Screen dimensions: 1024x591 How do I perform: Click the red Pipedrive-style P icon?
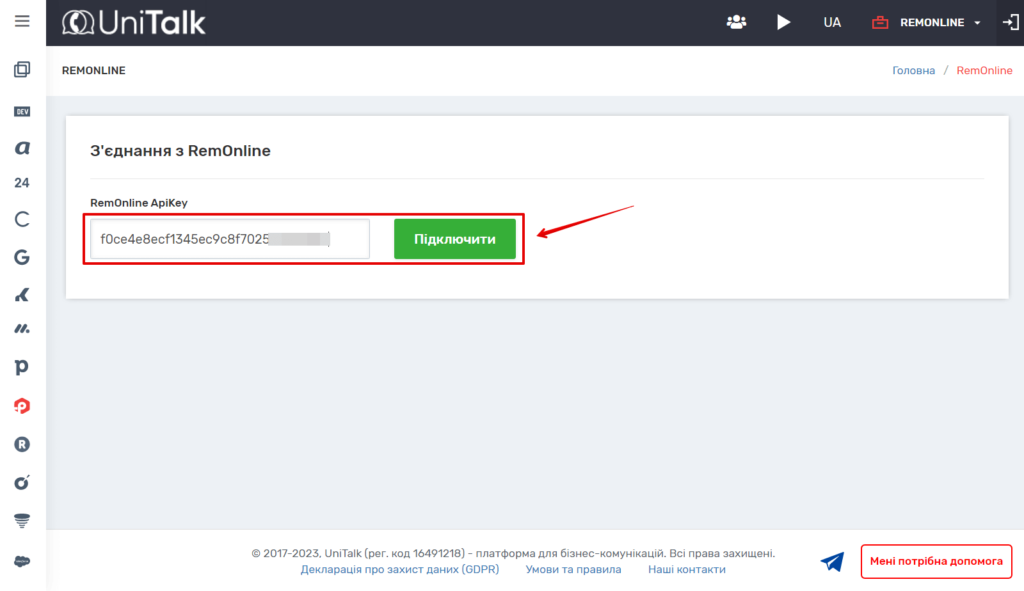coord(22,405)
